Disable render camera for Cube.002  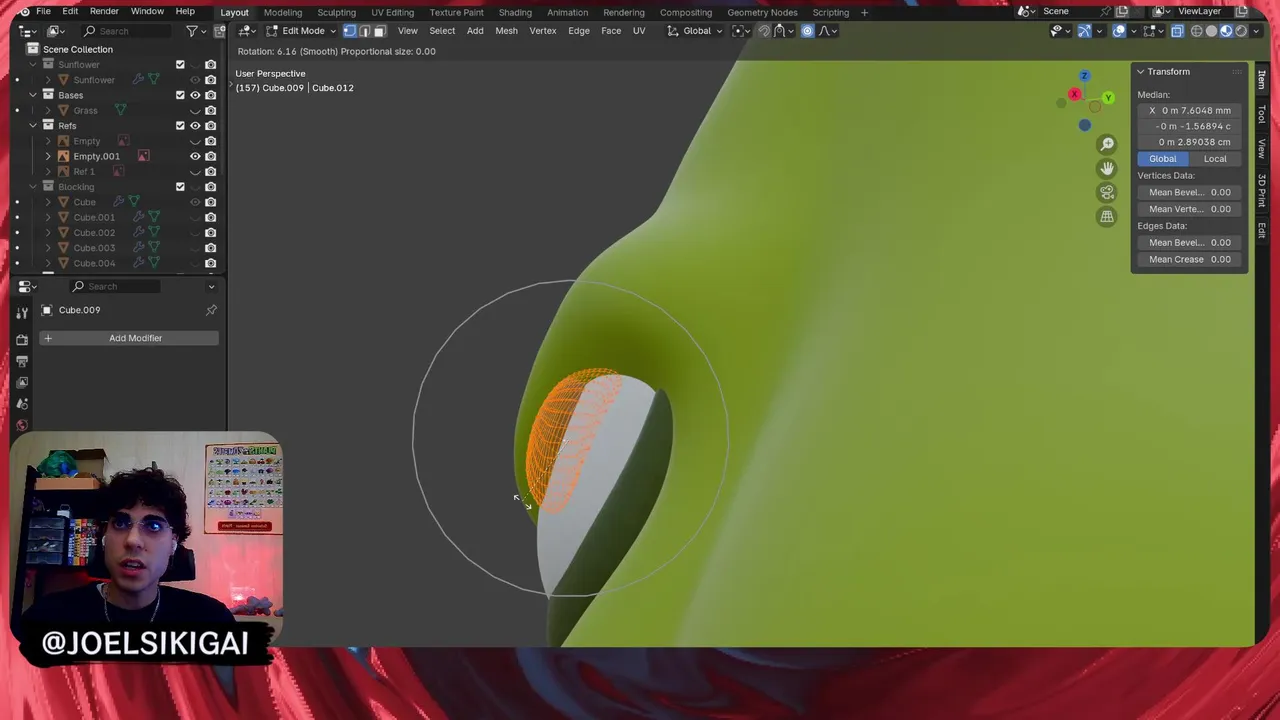point(210,233)
